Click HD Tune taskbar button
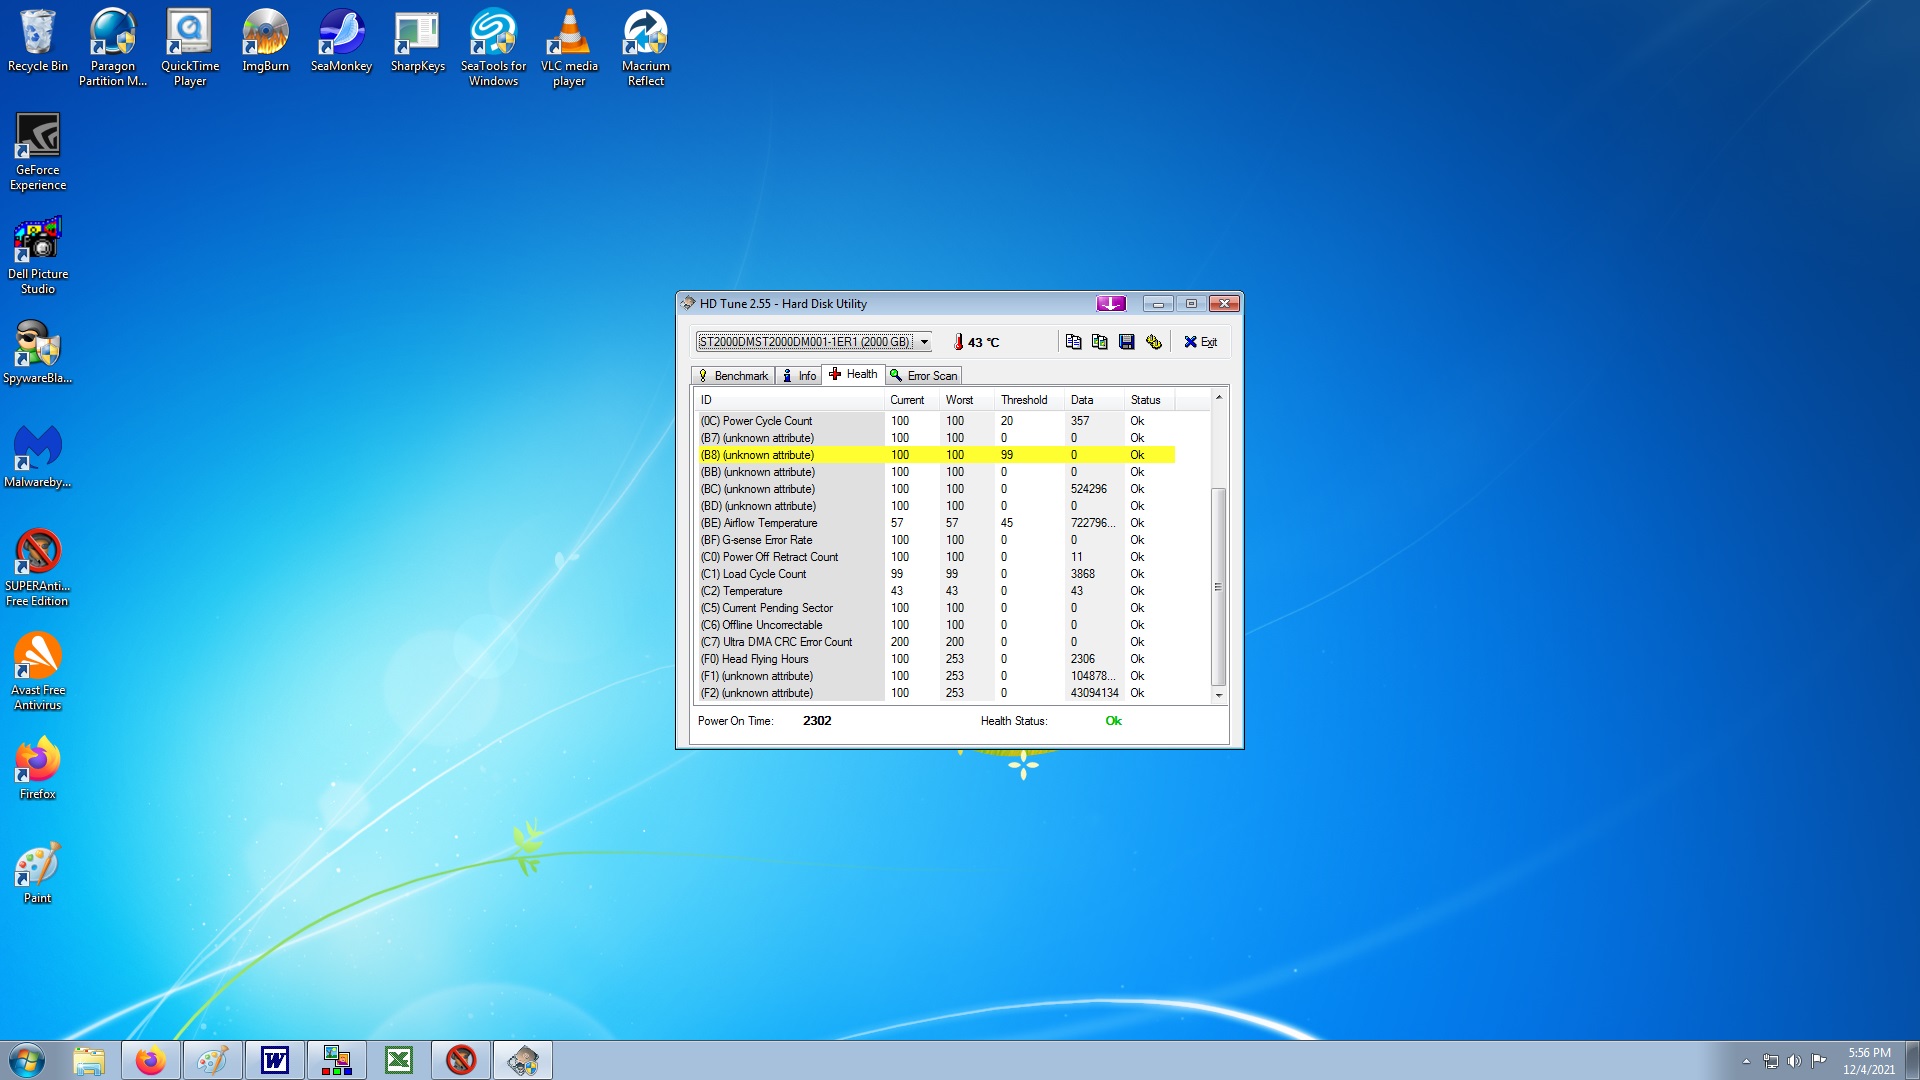The height and width of the screenshot is (1080, 1920). (523, 1060)
